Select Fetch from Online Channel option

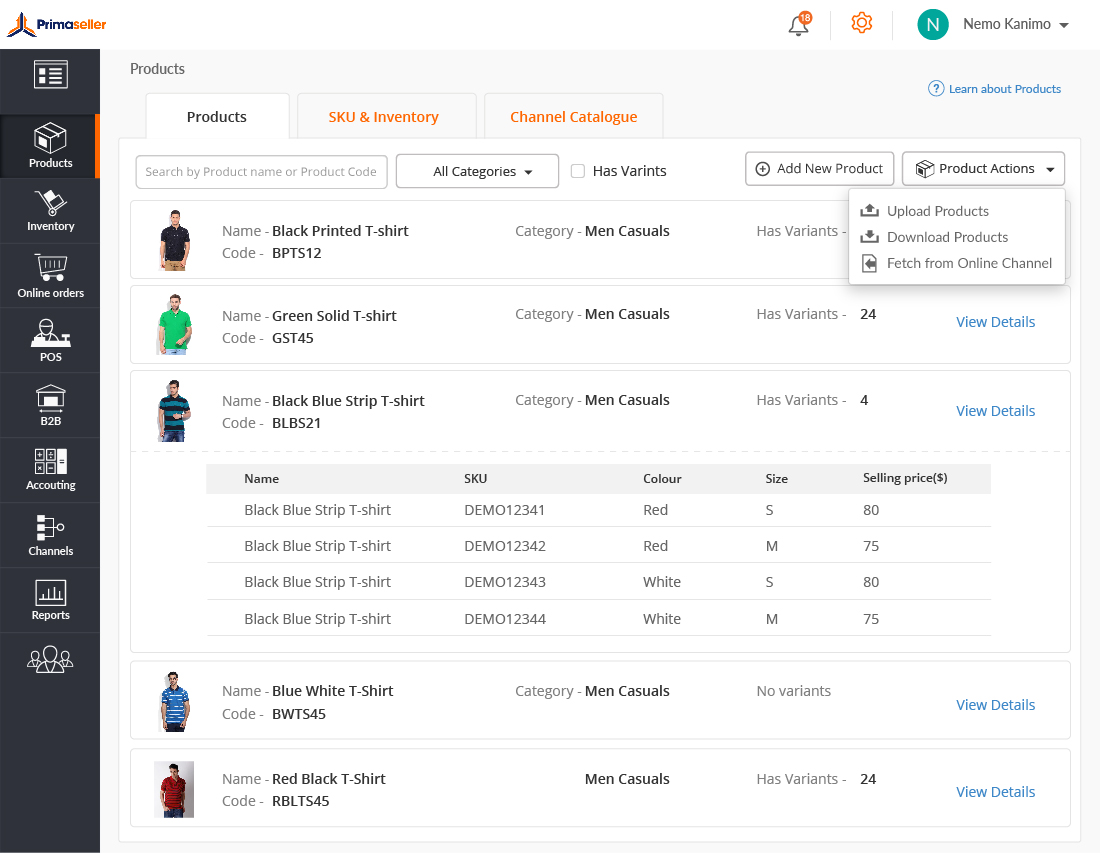point(968,263)
